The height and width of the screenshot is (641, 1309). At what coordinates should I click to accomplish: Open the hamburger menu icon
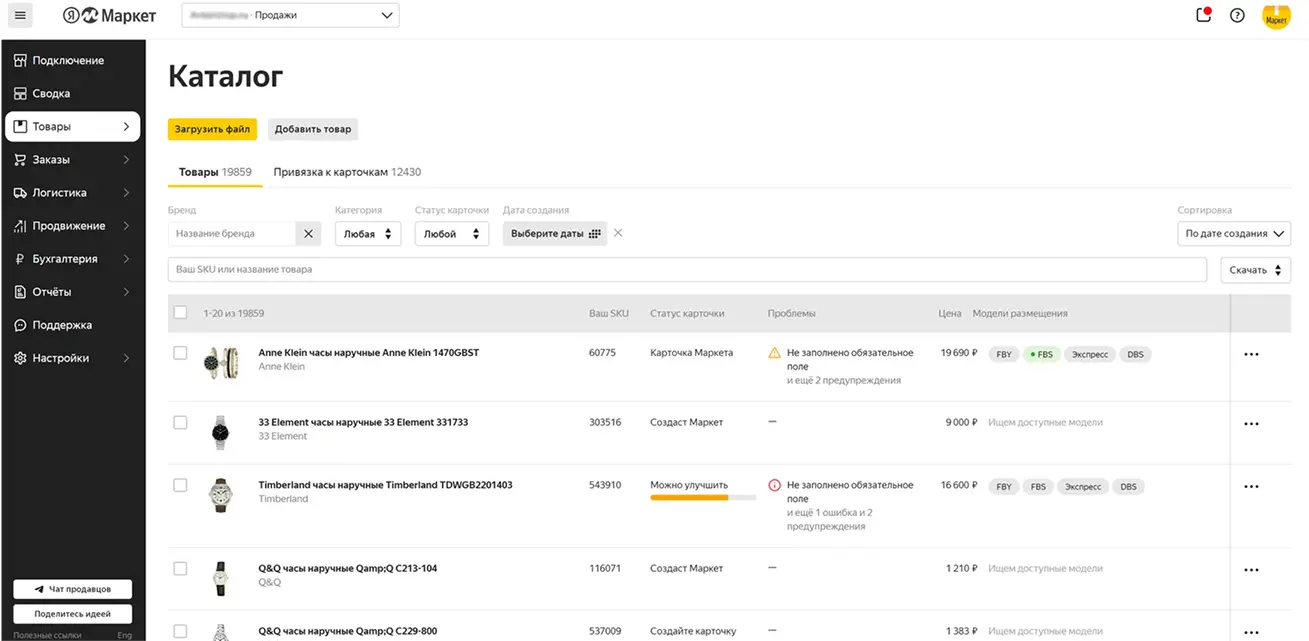pyautogui.click(x=20, y=15)
